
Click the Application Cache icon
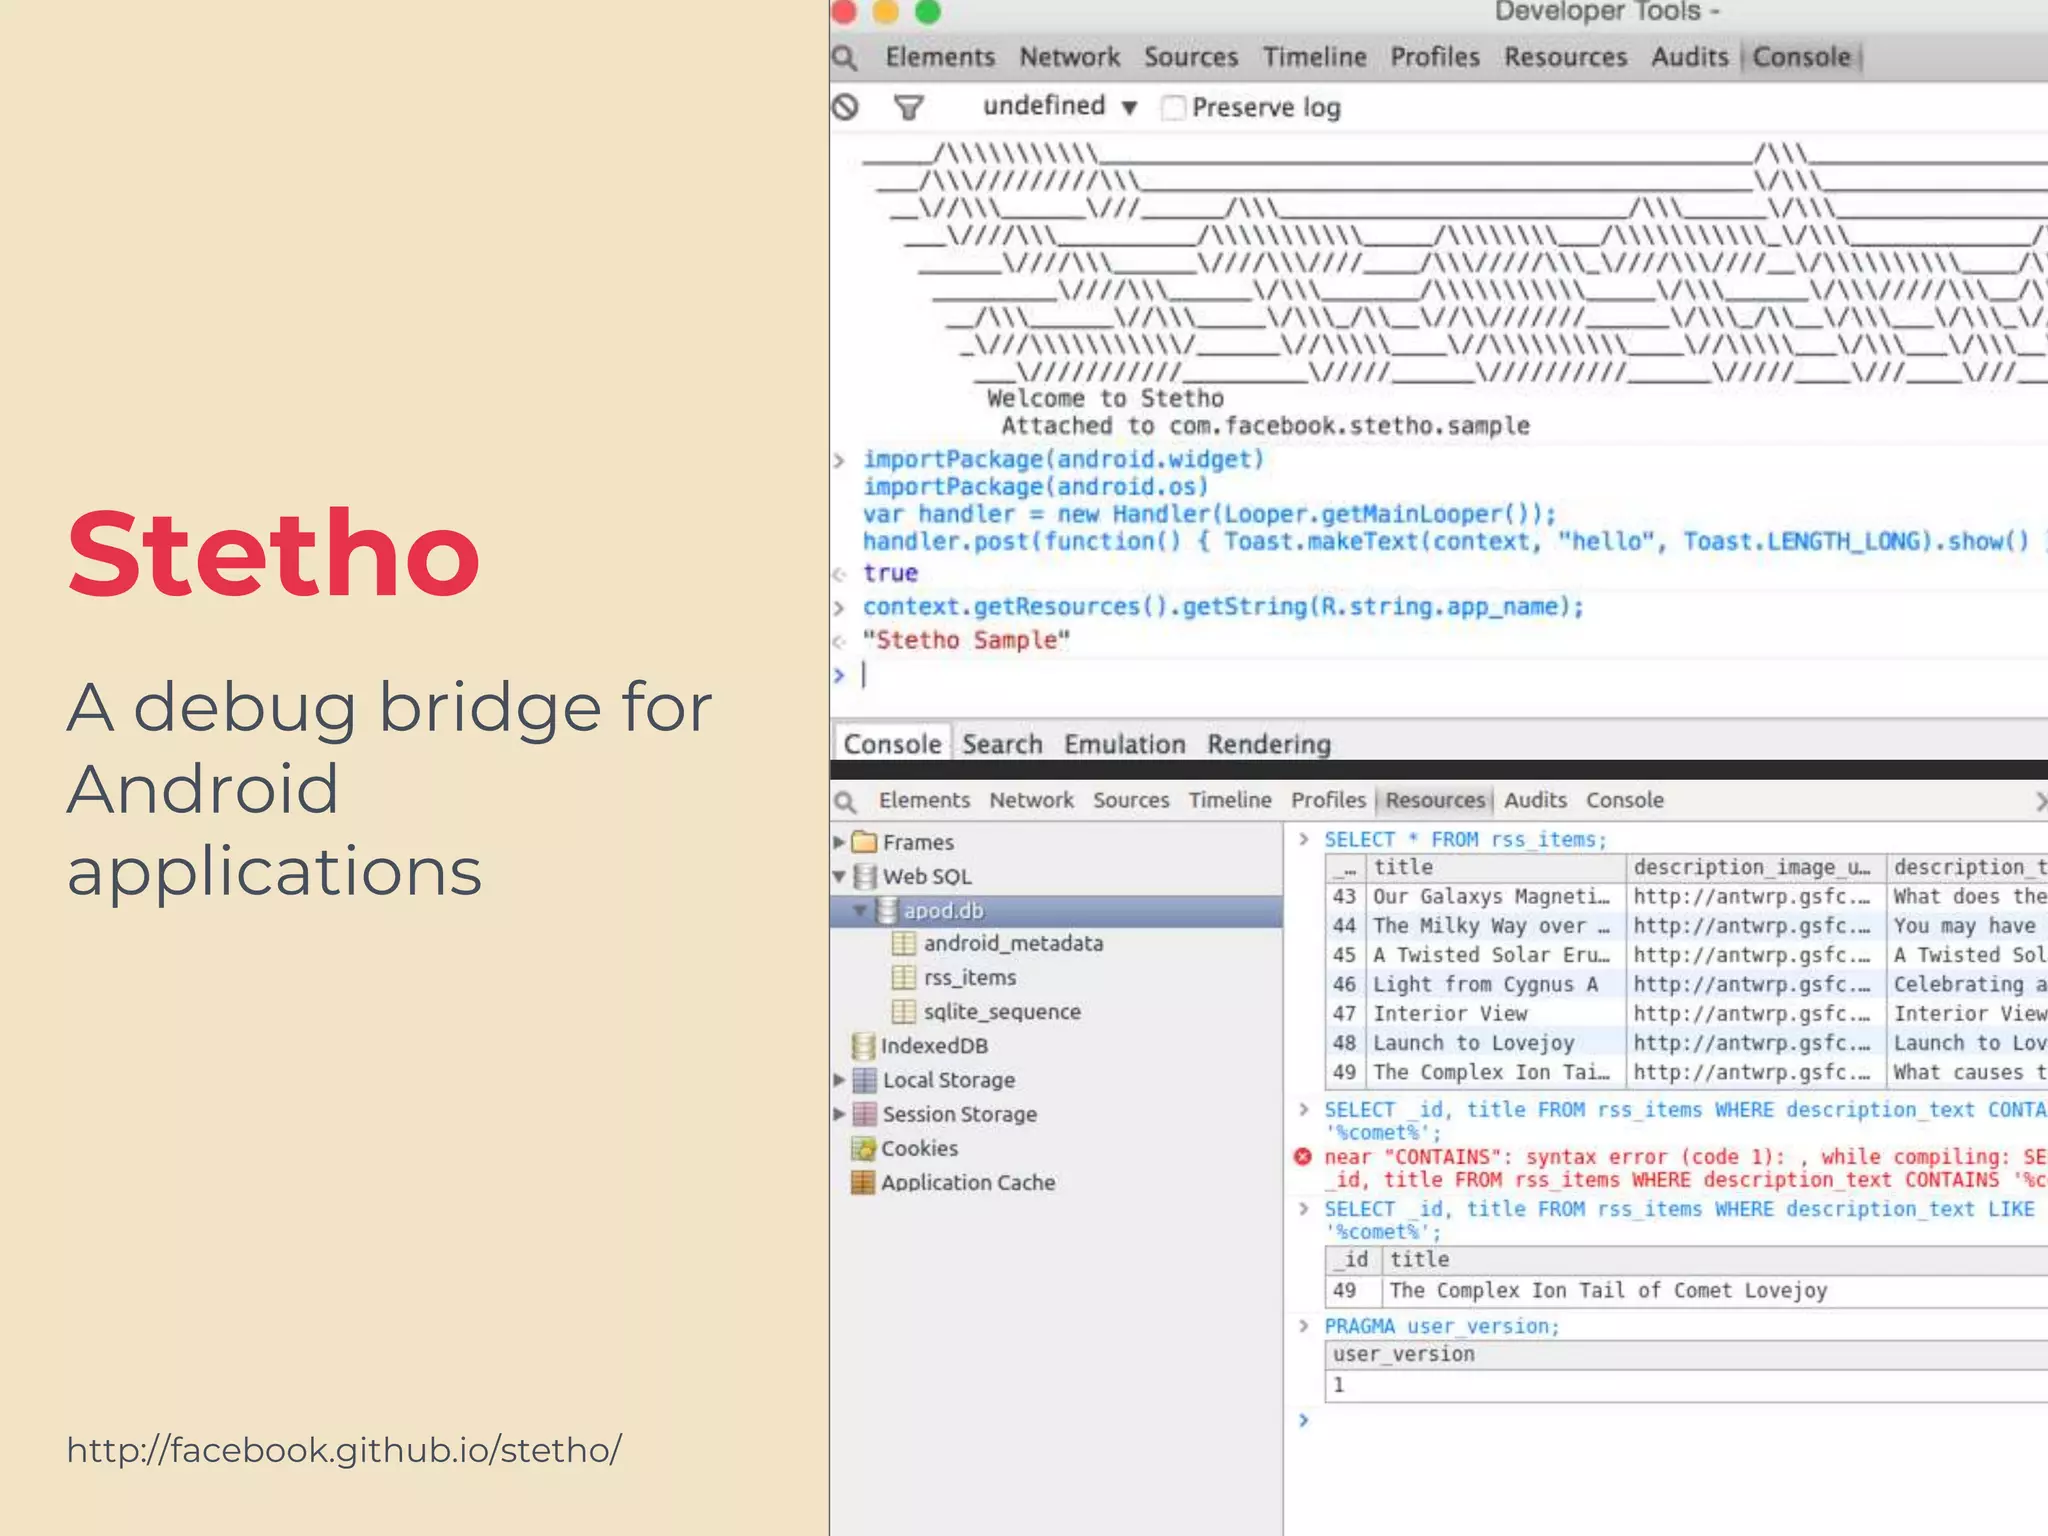click(863, 1182)
